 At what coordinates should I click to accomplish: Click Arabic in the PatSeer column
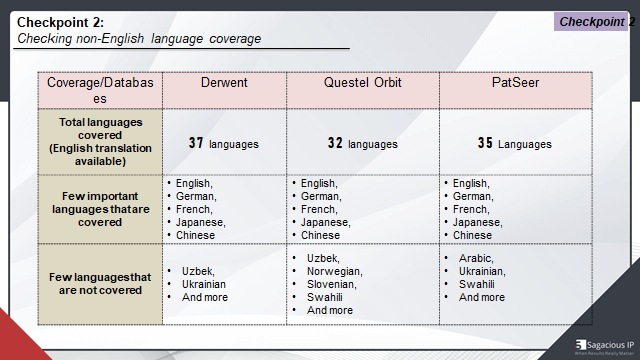coord(476,258)
